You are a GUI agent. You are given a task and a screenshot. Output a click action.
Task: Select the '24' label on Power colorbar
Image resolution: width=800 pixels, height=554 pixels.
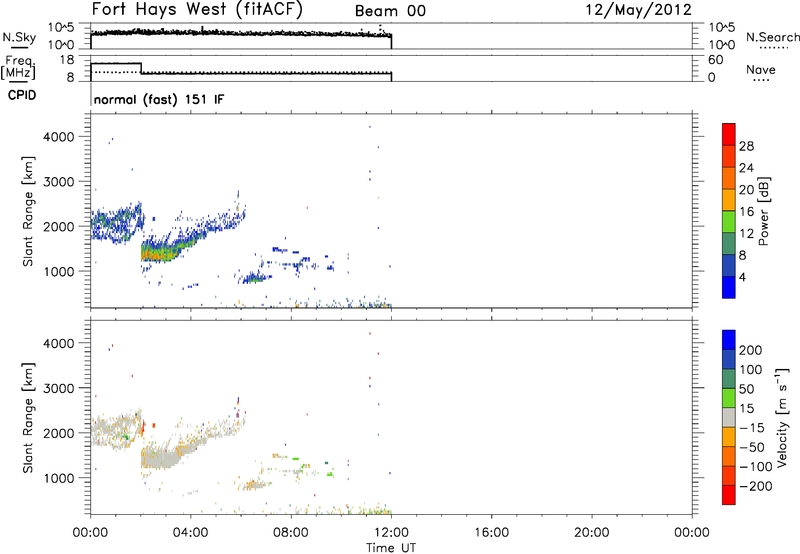coord(746,168)
